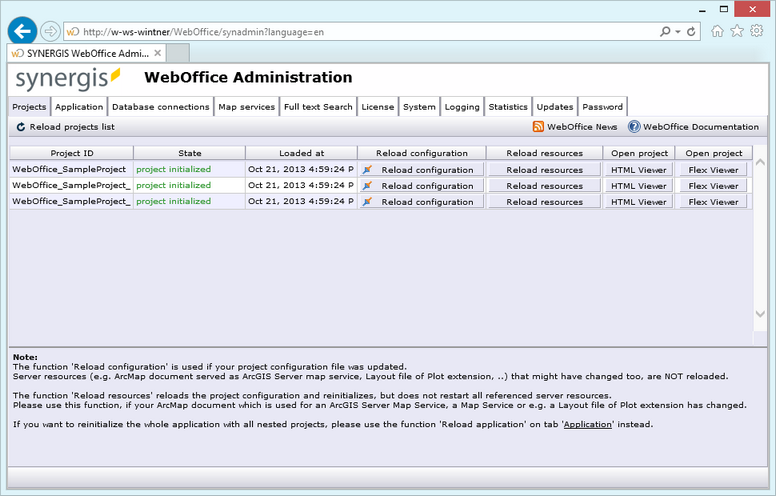The image size is (776, 496).
Task: Open third project row in Flex Viewer
Action: pyautogui.click(x=713, y=202)
